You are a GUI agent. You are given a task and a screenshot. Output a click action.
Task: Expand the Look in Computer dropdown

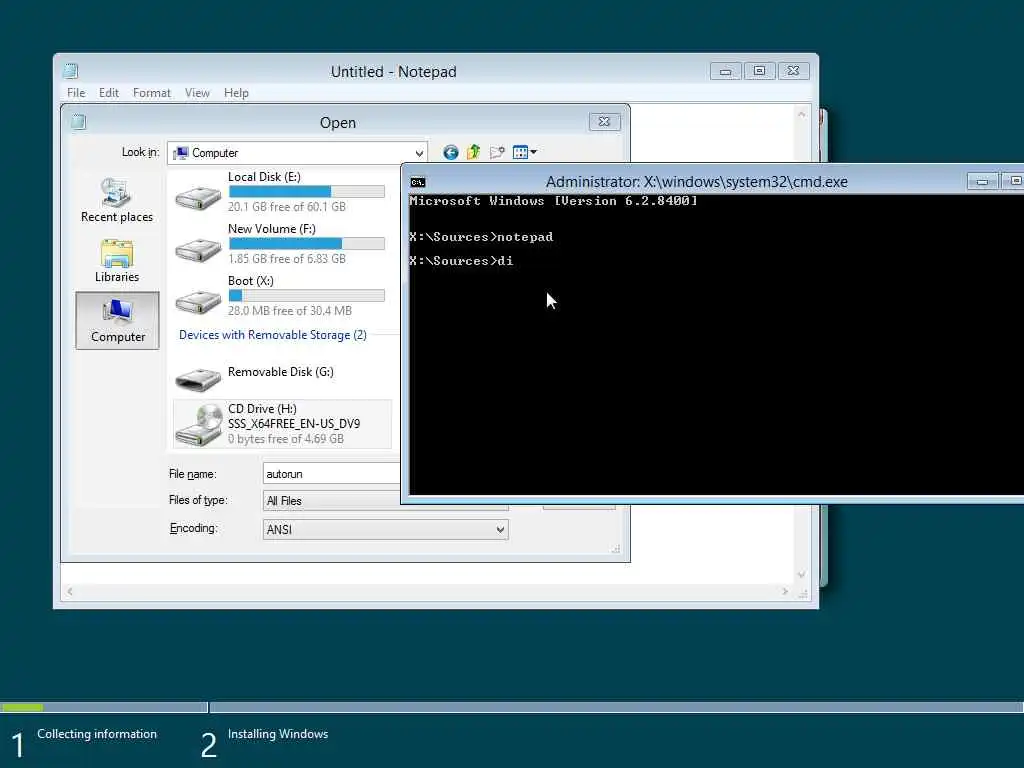pos(419,153)
